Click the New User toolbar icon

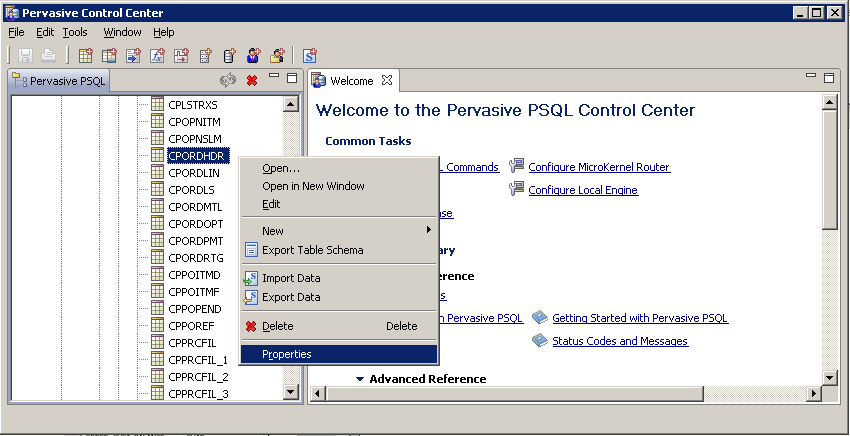(253, 55)
